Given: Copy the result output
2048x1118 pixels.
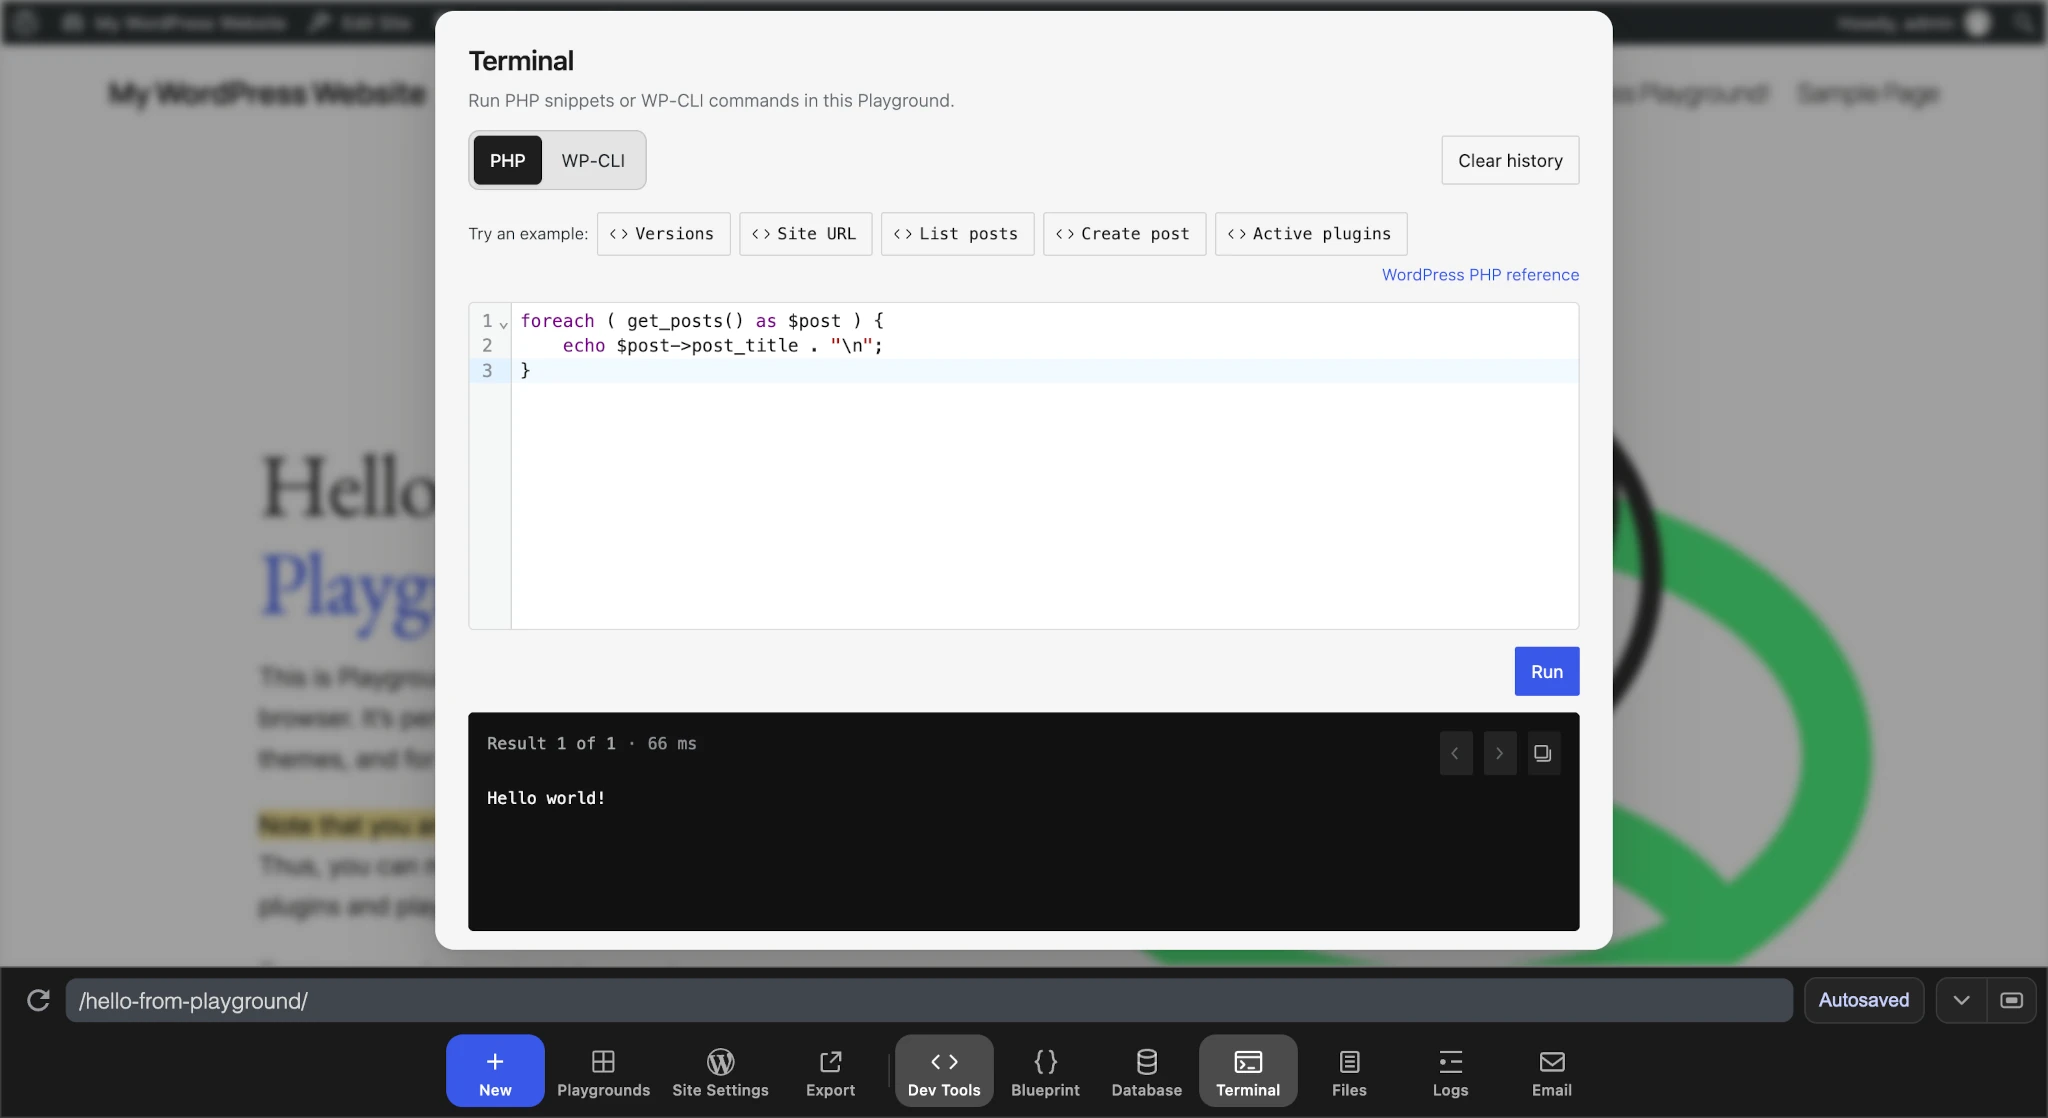Looking at the screenshot, I should (1543, 753).
